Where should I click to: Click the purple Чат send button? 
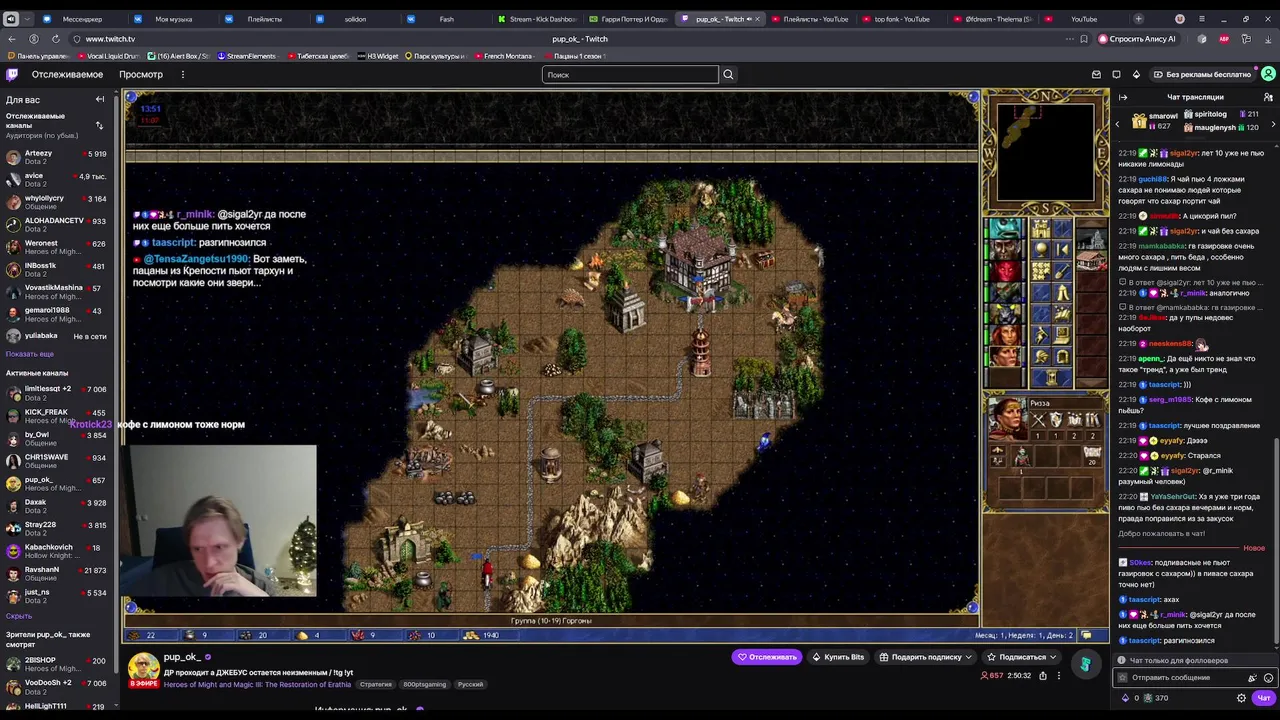pyautogui.click(x=1264, y=698)
